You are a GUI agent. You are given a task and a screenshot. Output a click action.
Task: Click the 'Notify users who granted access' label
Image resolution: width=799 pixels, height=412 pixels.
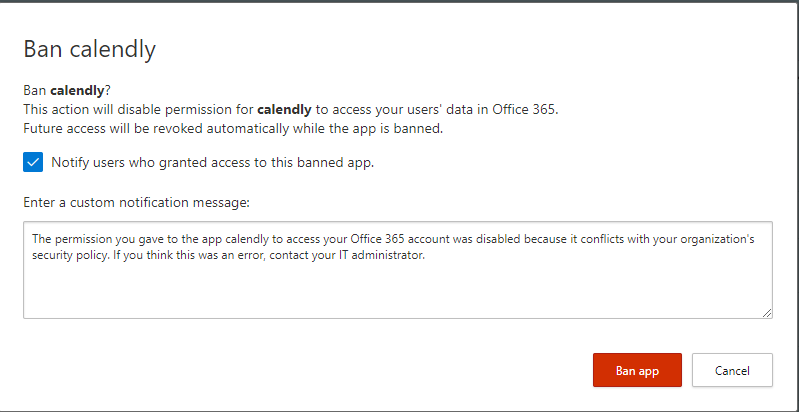212,162
